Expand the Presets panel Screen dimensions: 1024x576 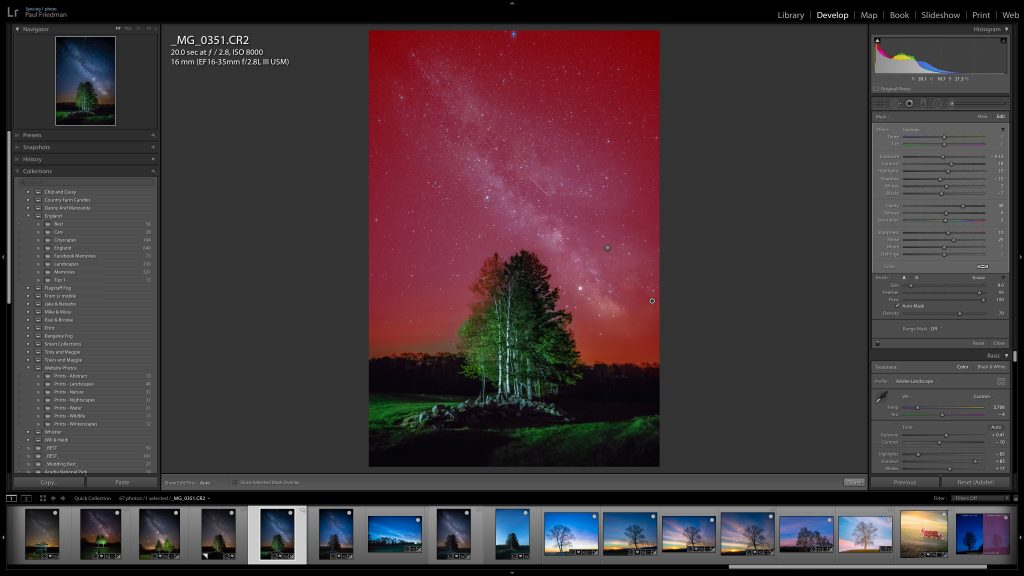17,135
